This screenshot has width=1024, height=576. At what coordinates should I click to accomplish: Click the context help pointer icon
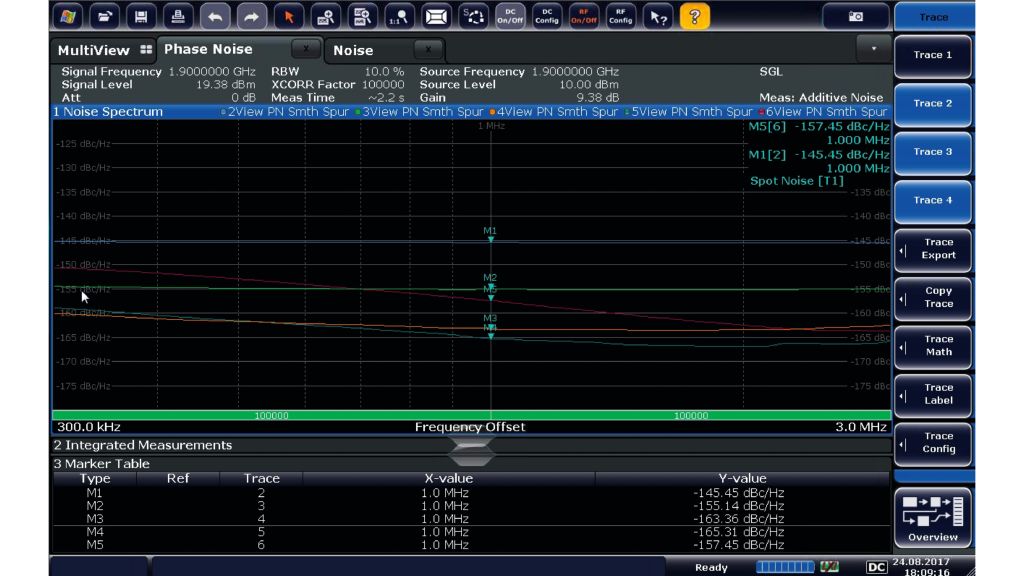(x=658, y=16)
